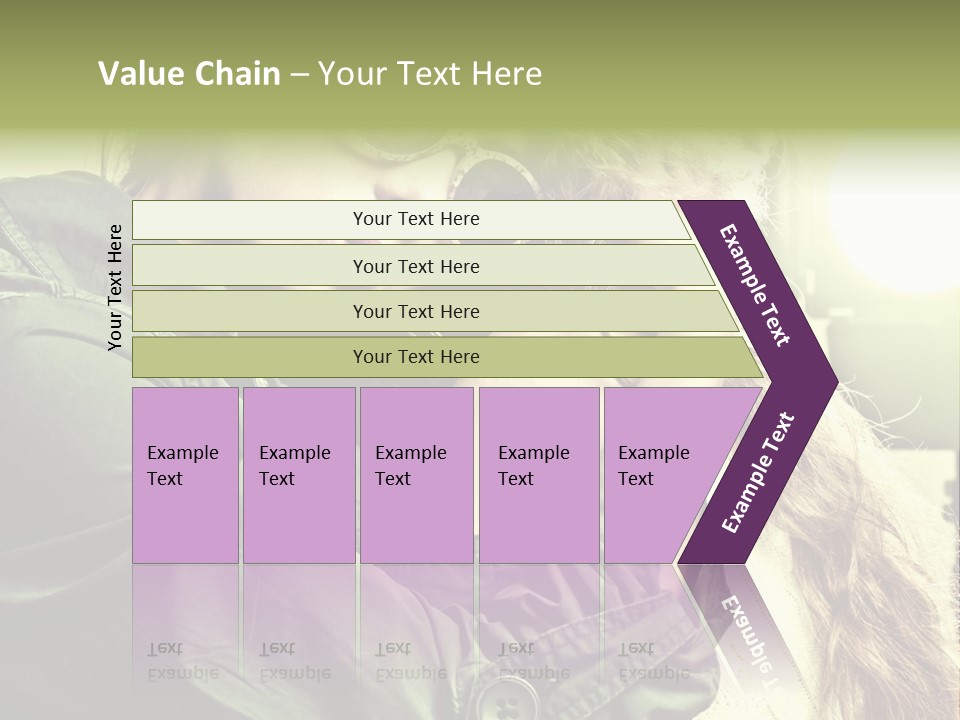
Task: Click the reflected text under third pink box
Action: point(411,660)
